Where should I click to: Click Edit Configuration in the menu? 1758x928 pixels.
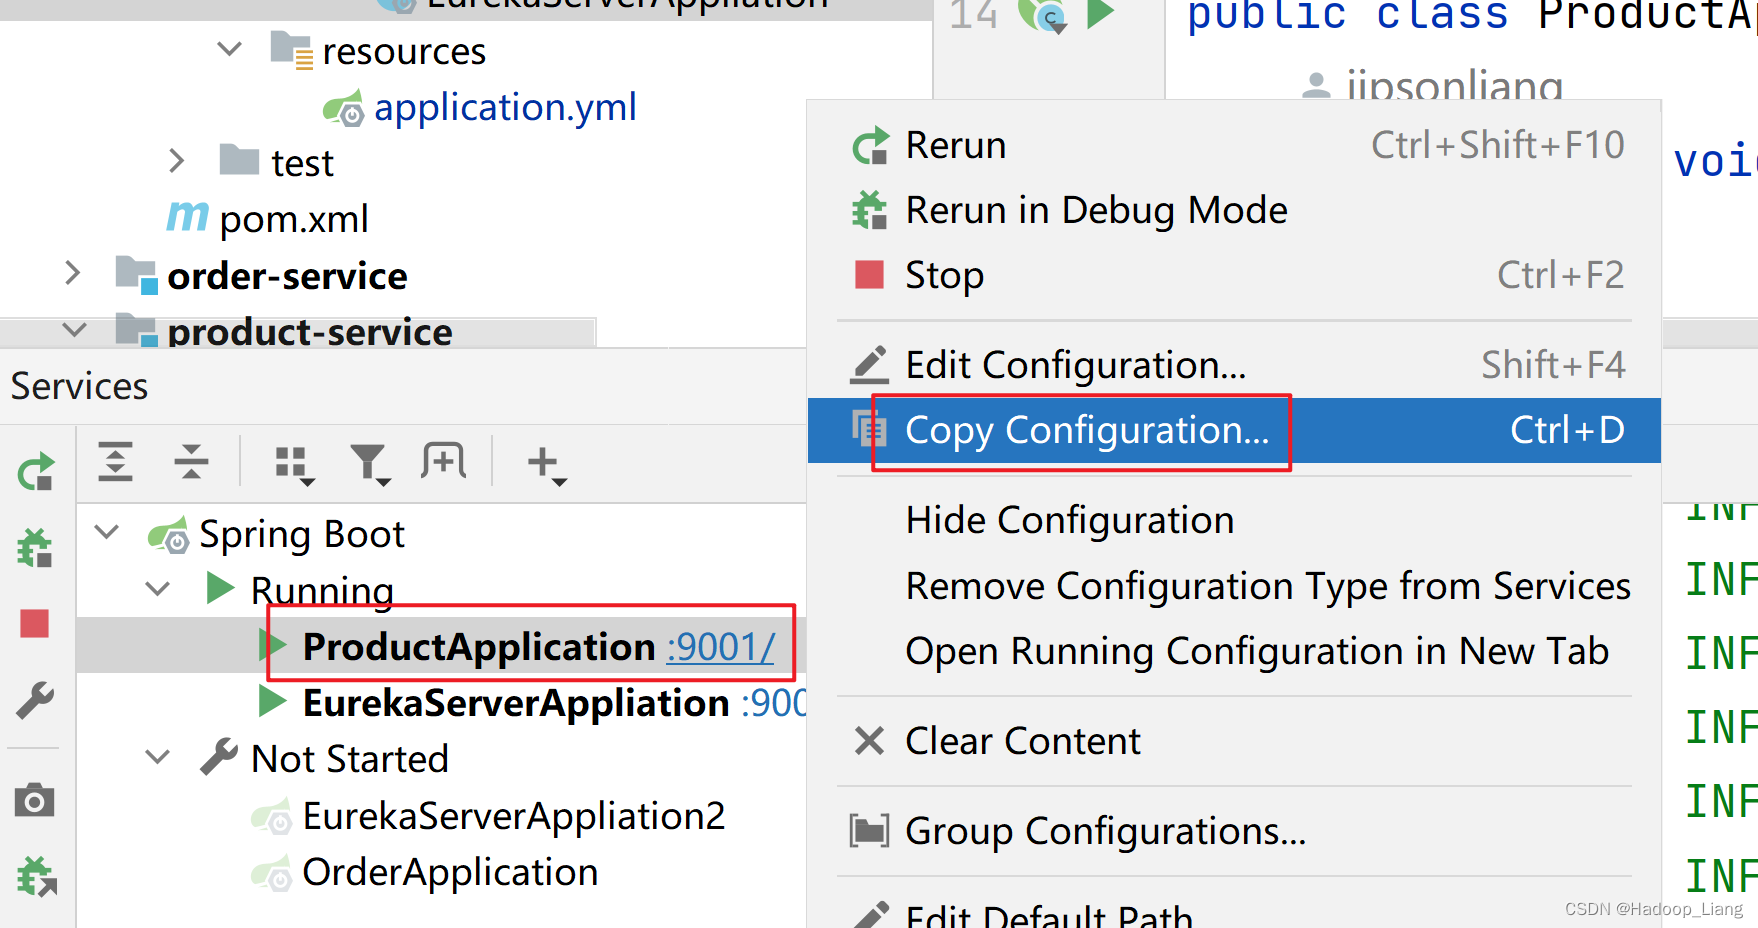click(1075, 364)
